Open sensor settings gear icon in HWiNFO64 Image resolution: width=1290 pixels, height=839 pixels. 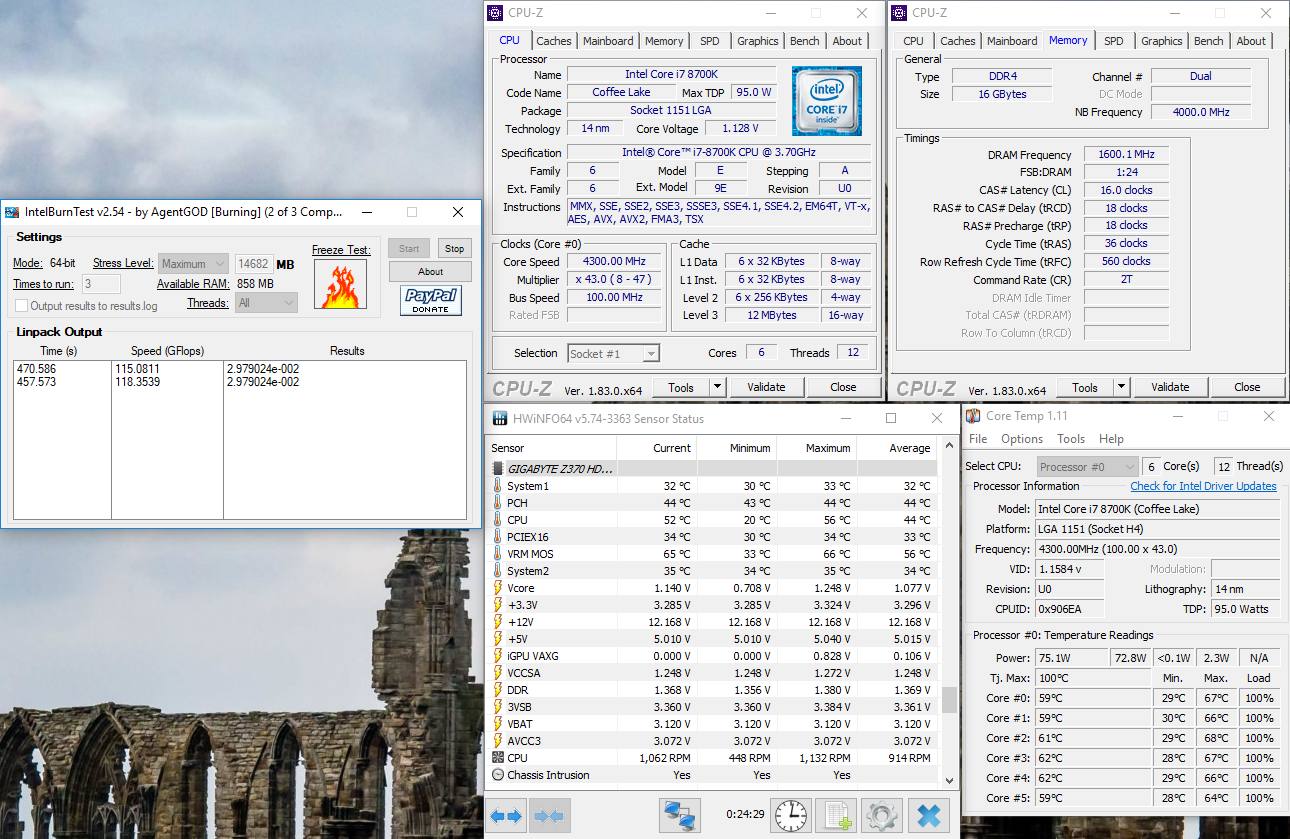882,816
